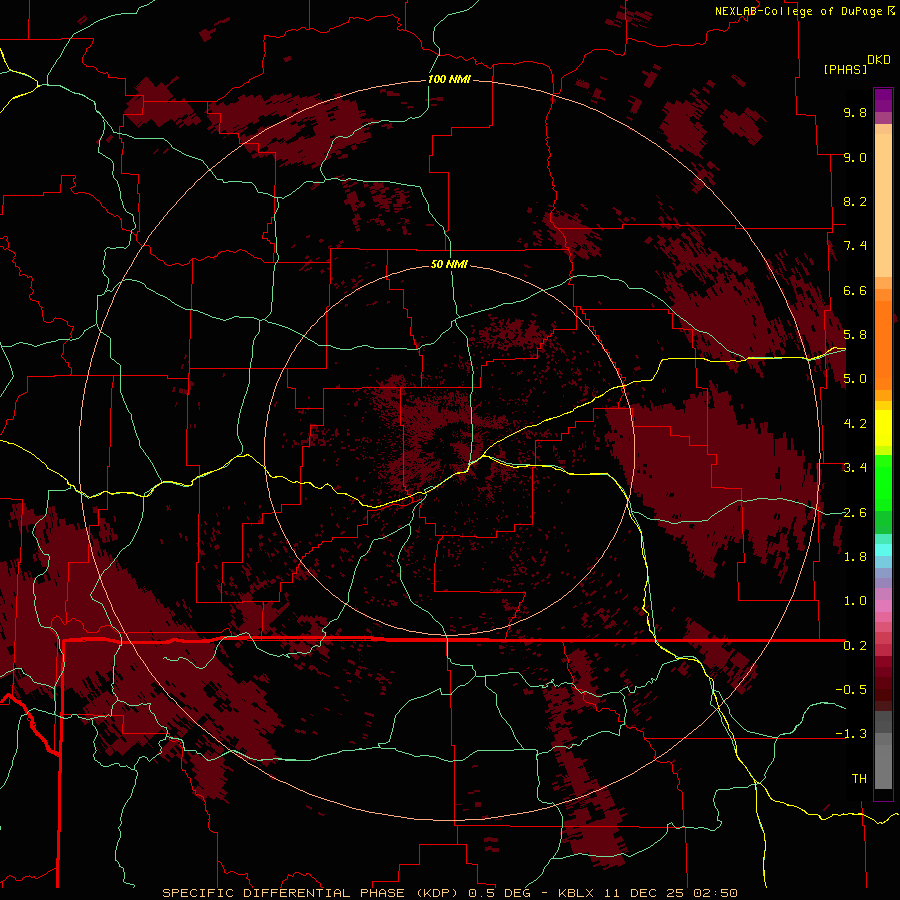
Task: Pick the yellow segment of the color bar
Action: pos(883,428)
